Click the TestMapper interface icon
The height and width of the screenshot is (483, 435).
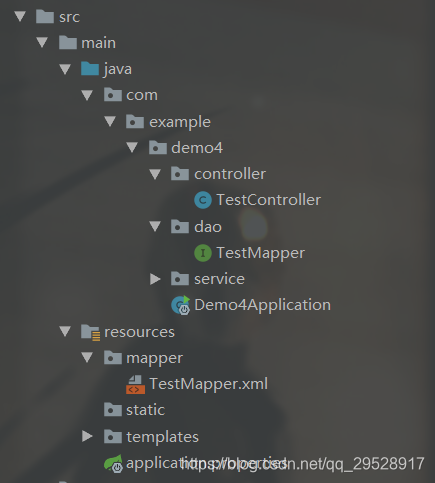[x=203, y=253]
